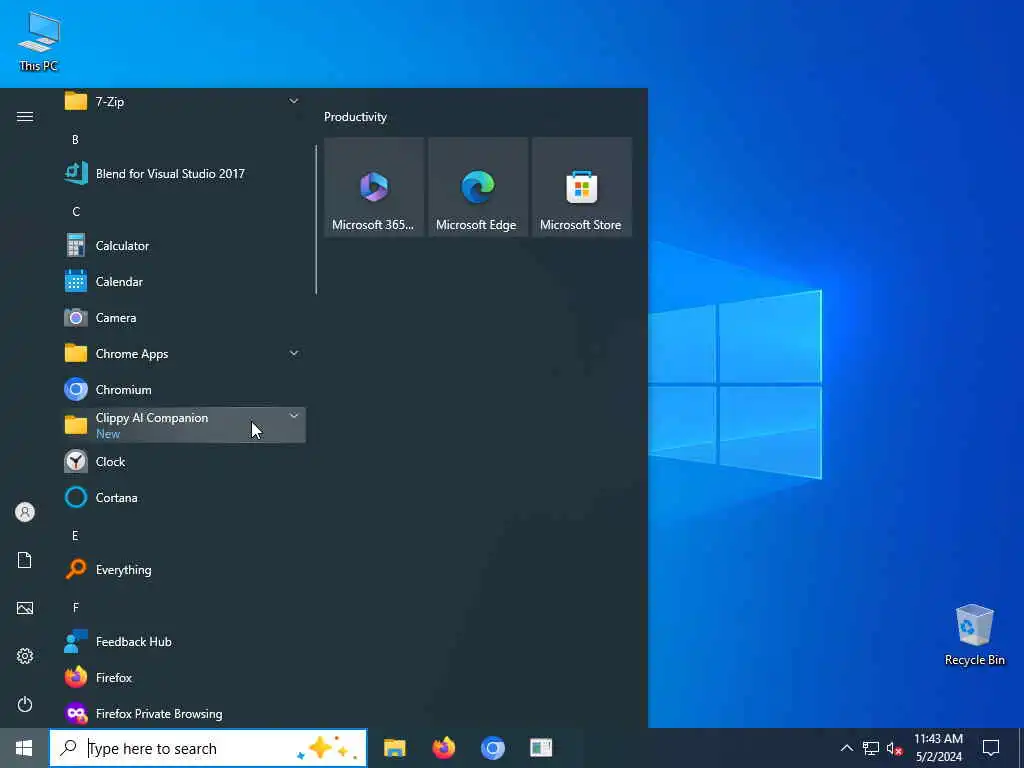This screenshot has width=1024, height=768.
Task: Click the Type here to search box
Action: [x=208, y=748]
